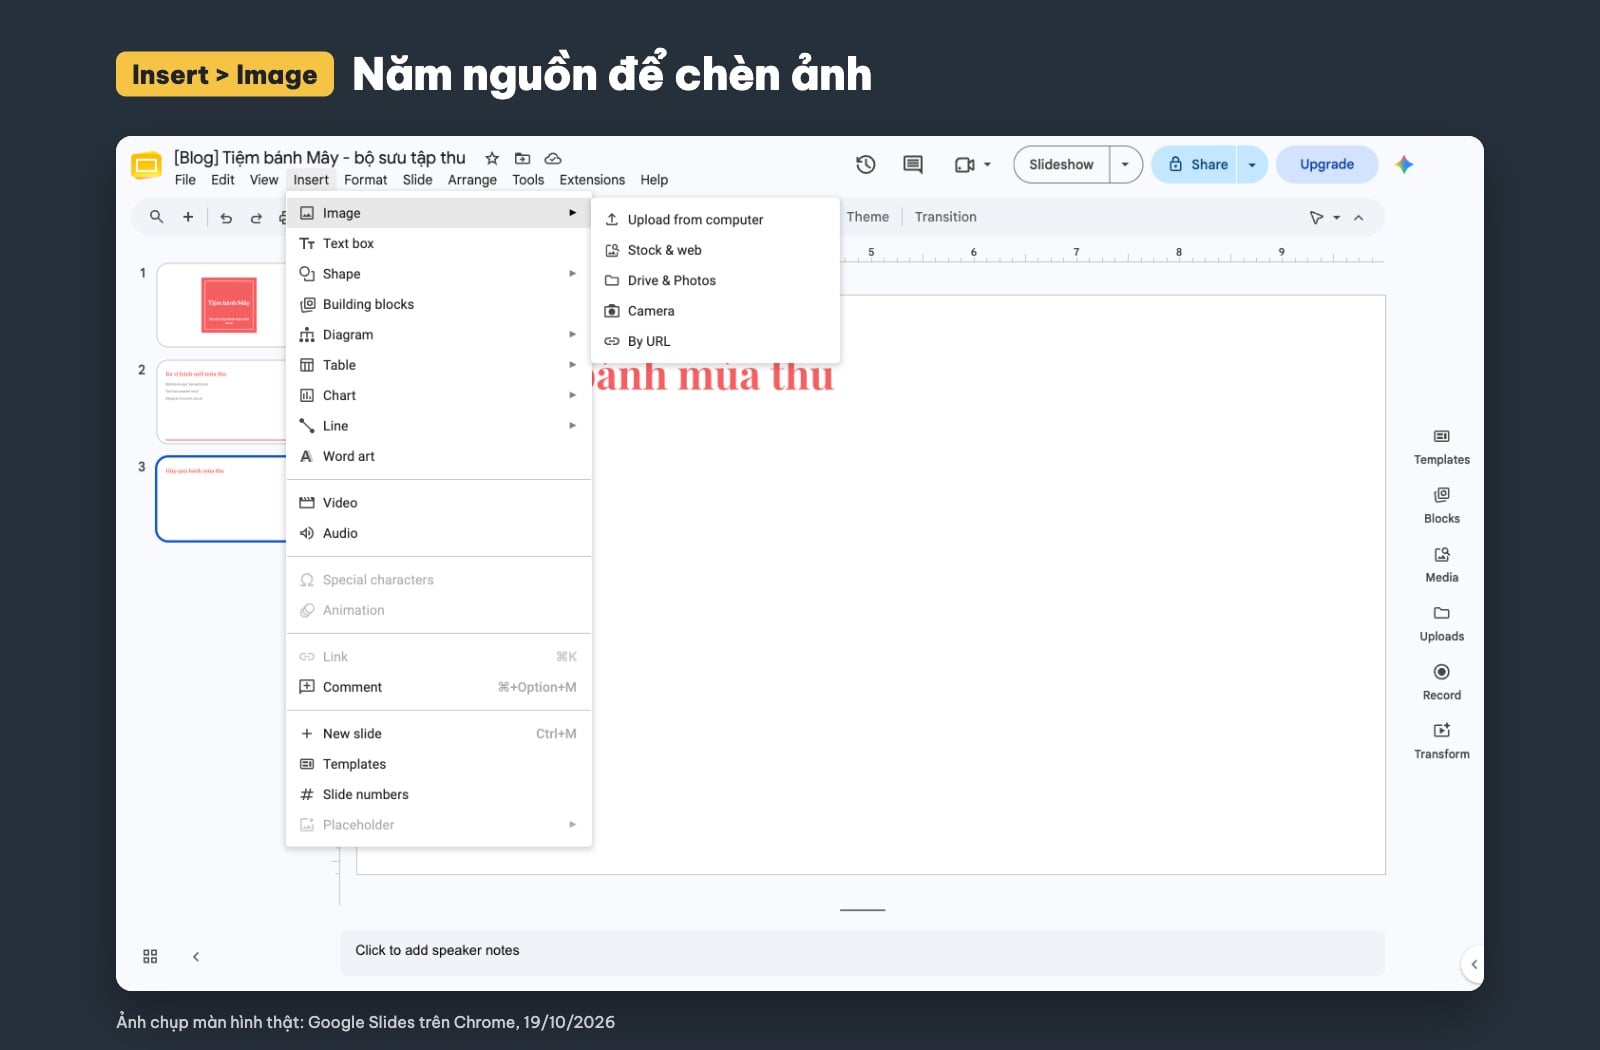Click the search menus magnifier icon
The height and width of the screenshot is (1050, 1600).
pyautogui.click(x=157, y=217)
